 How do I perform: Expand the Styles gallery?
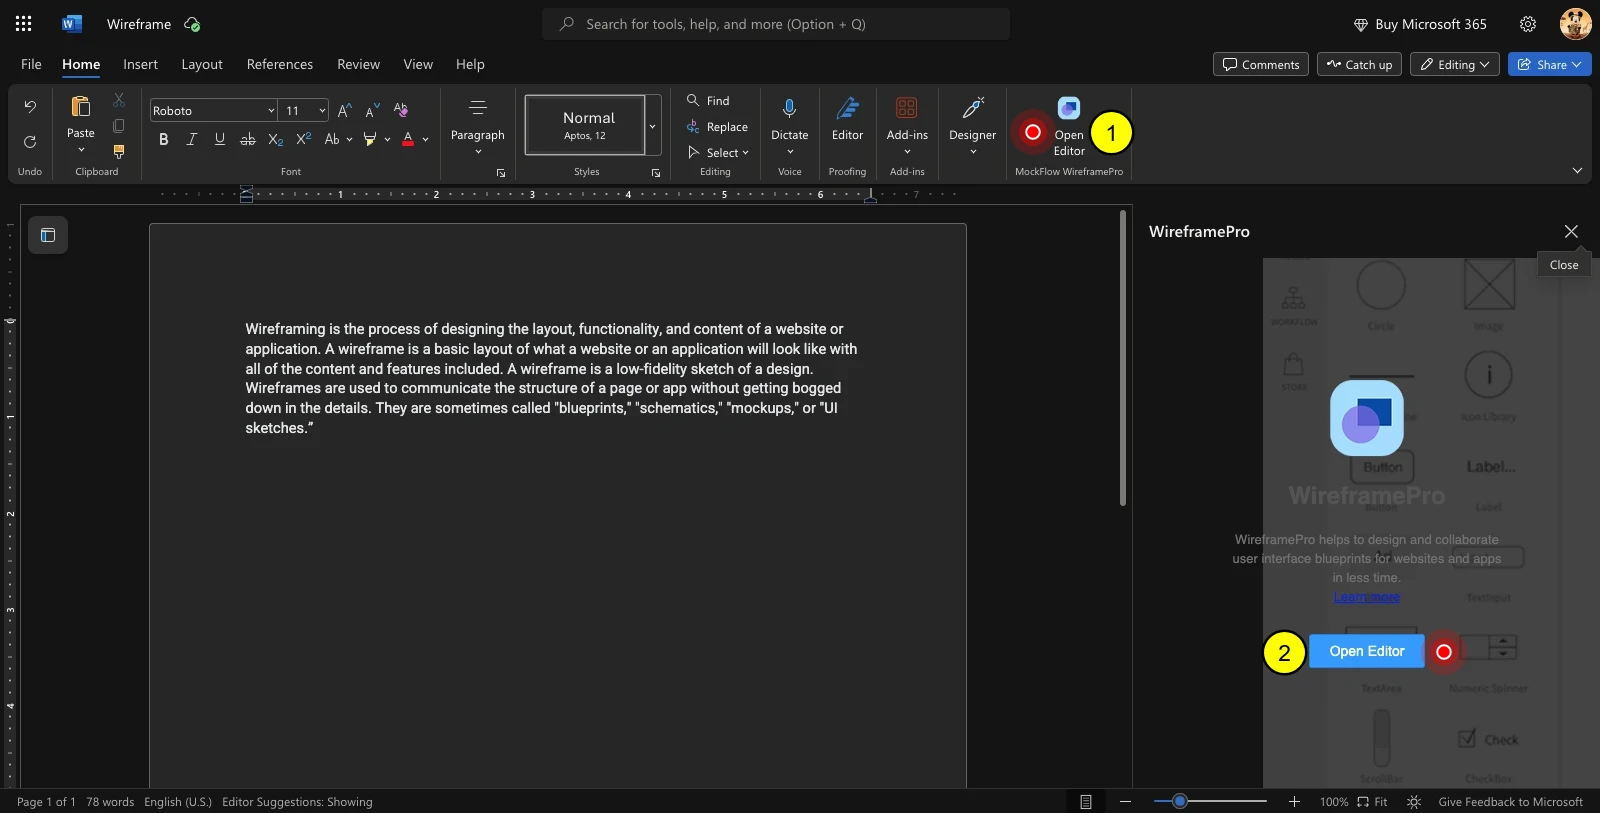pos(653,126)
